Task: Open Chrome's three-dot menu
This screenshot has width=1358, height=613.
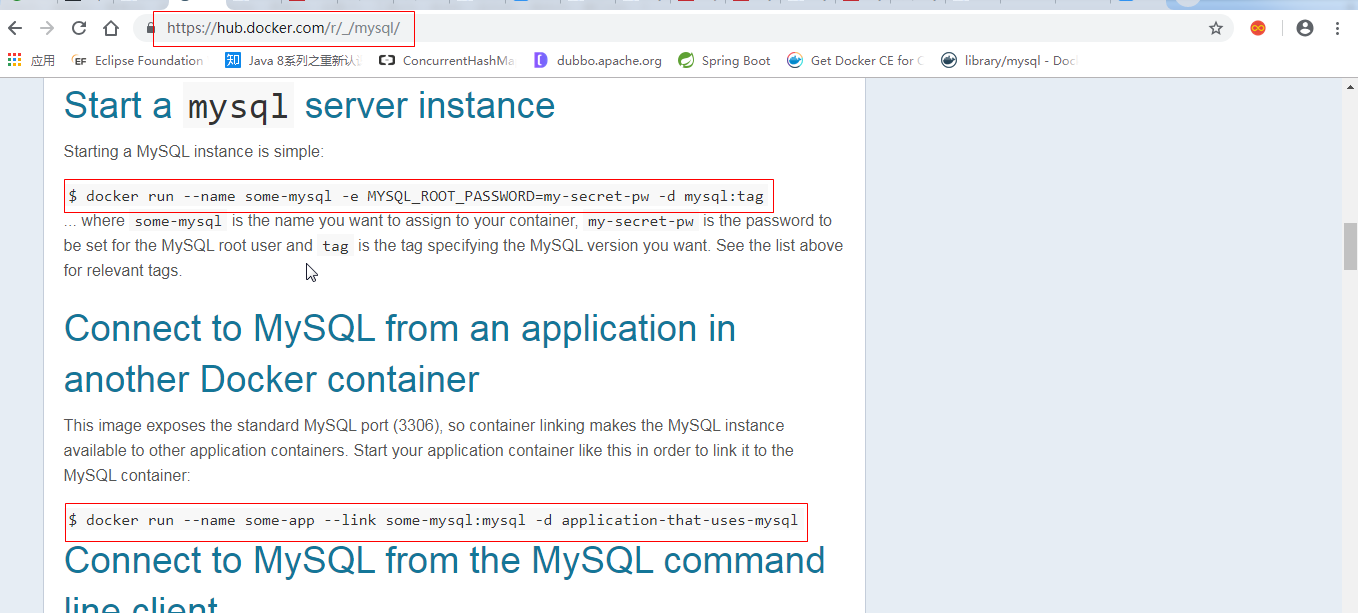Action: [1337, 28]
